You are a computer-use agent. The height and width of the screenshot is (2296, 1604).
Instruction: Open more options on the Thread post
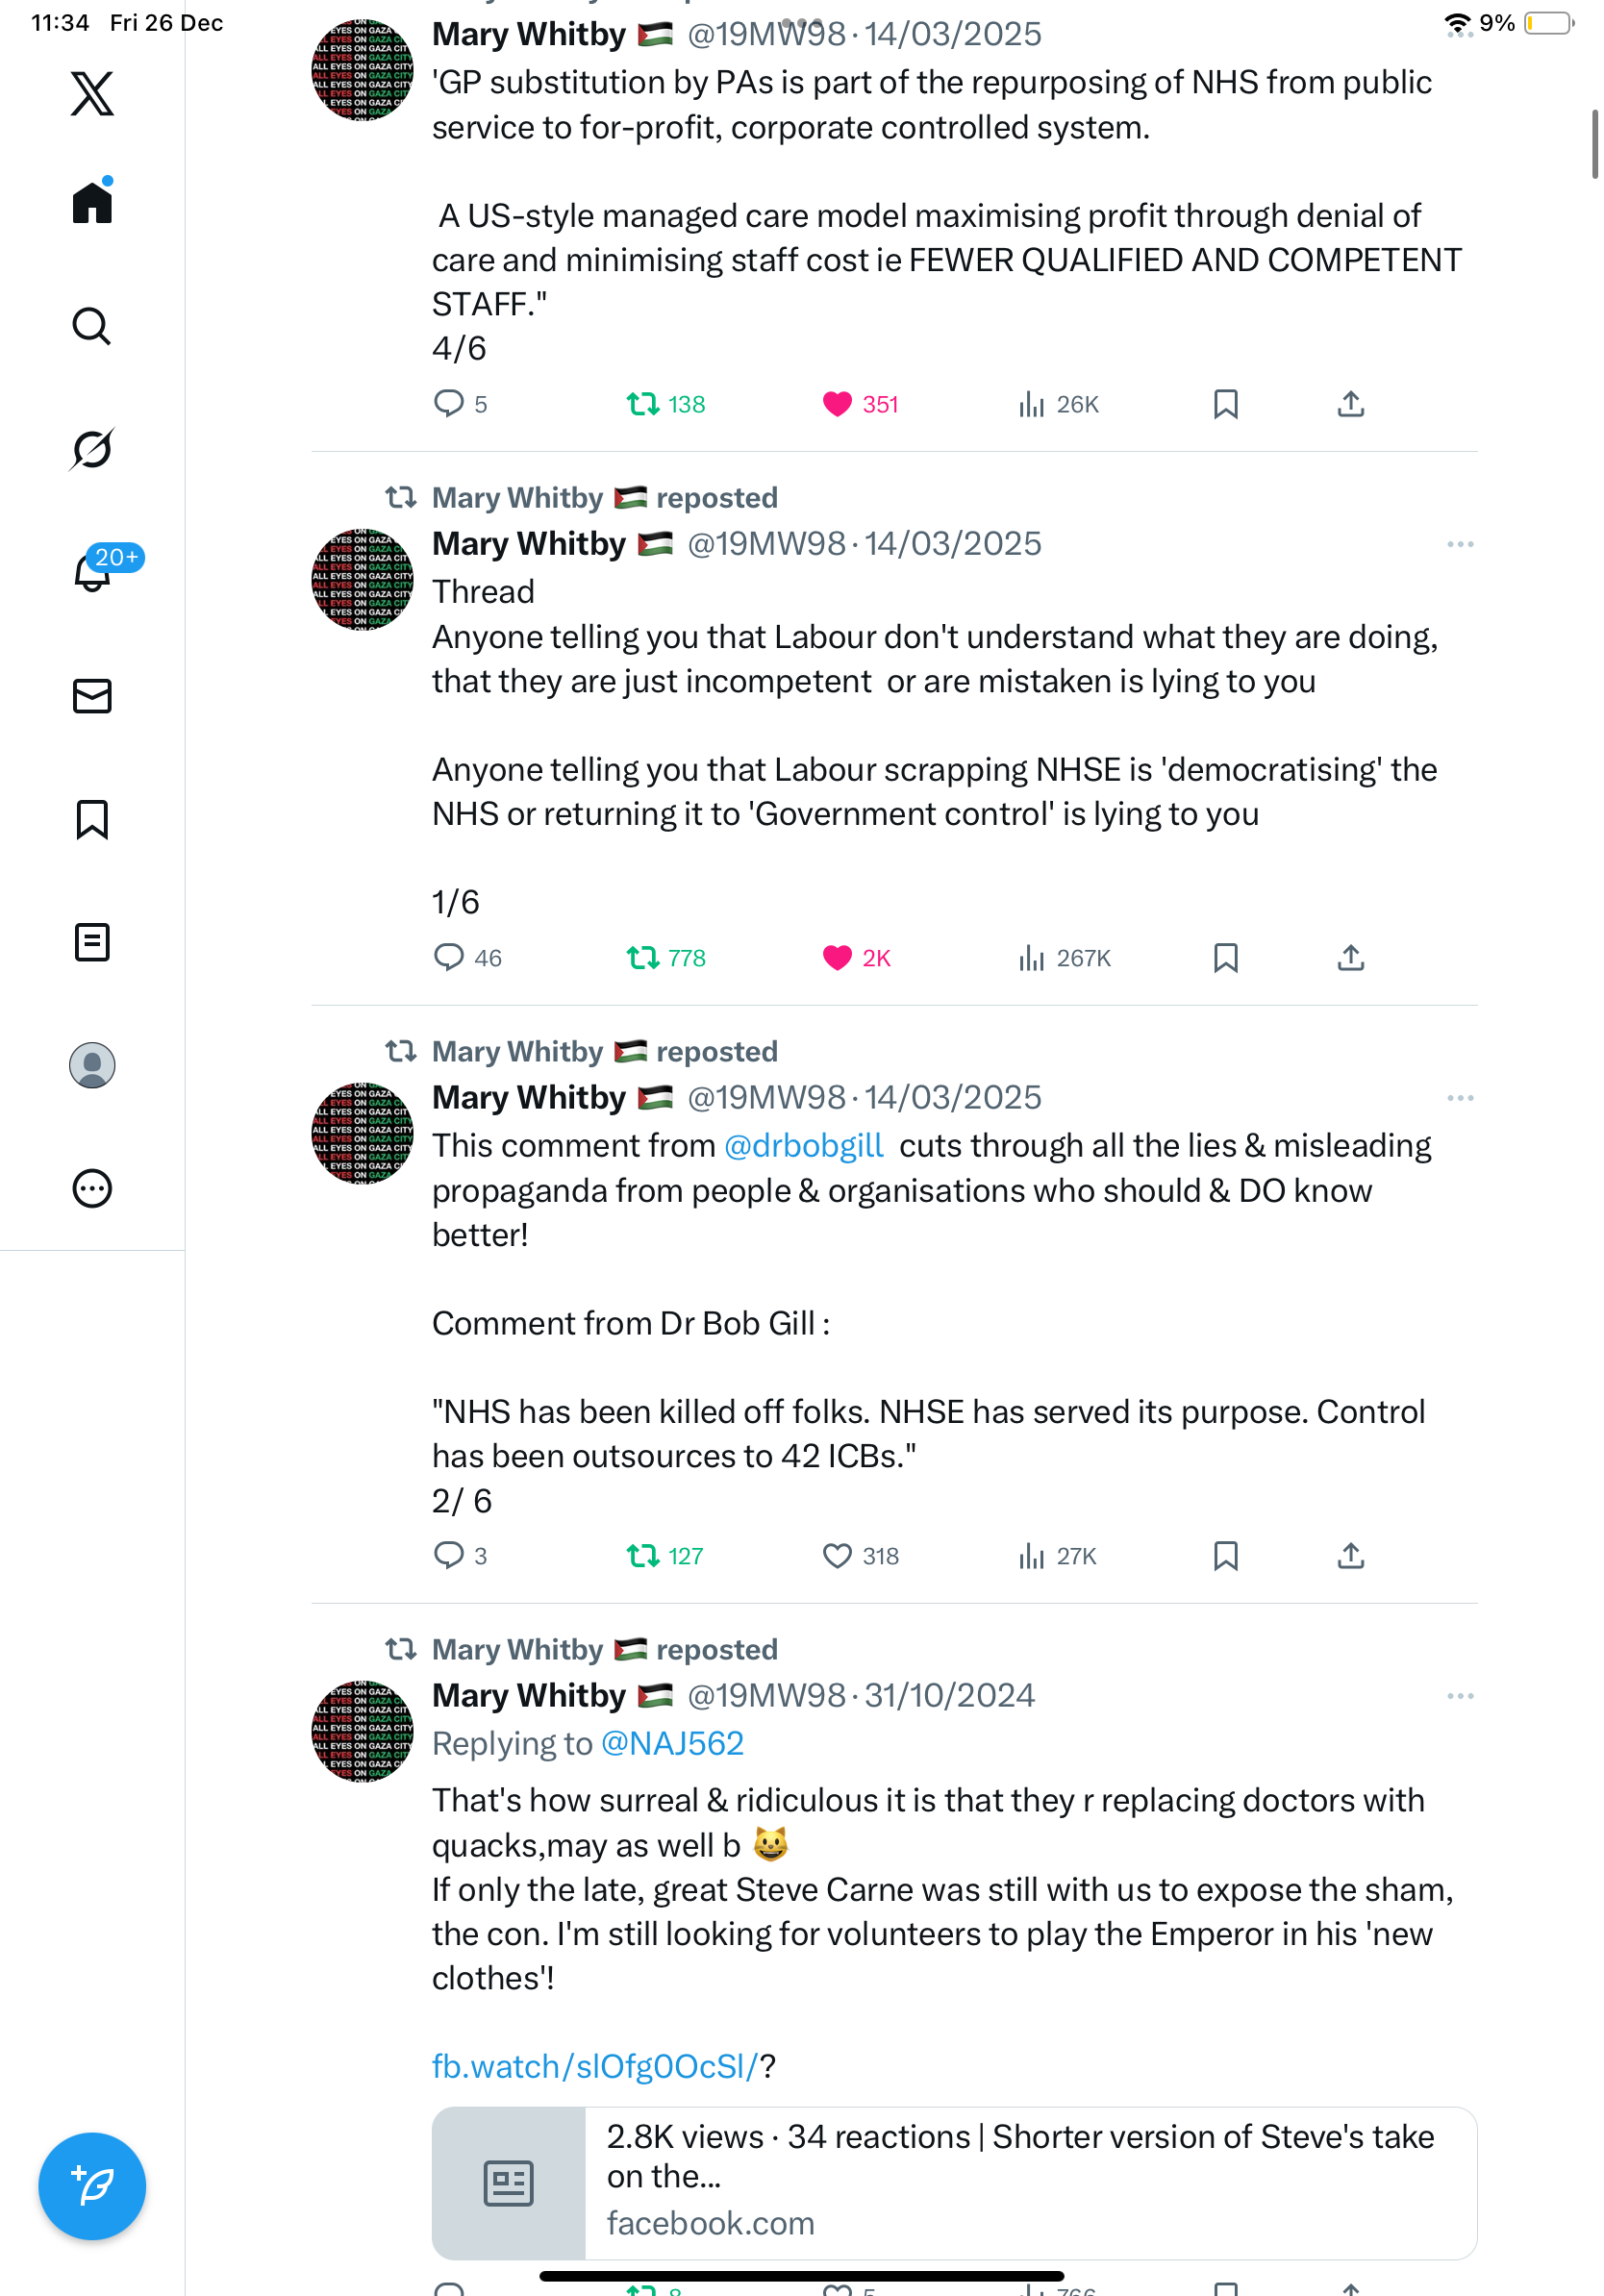pos(1459,544)
